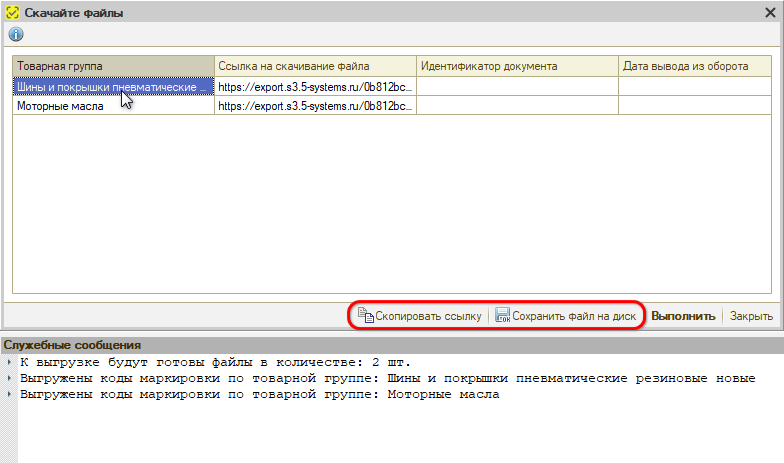Select the Шины и покрышки пневматические row
Viewport: 784px width, 464px height.
pyautogui.click(x=113, y=86)
